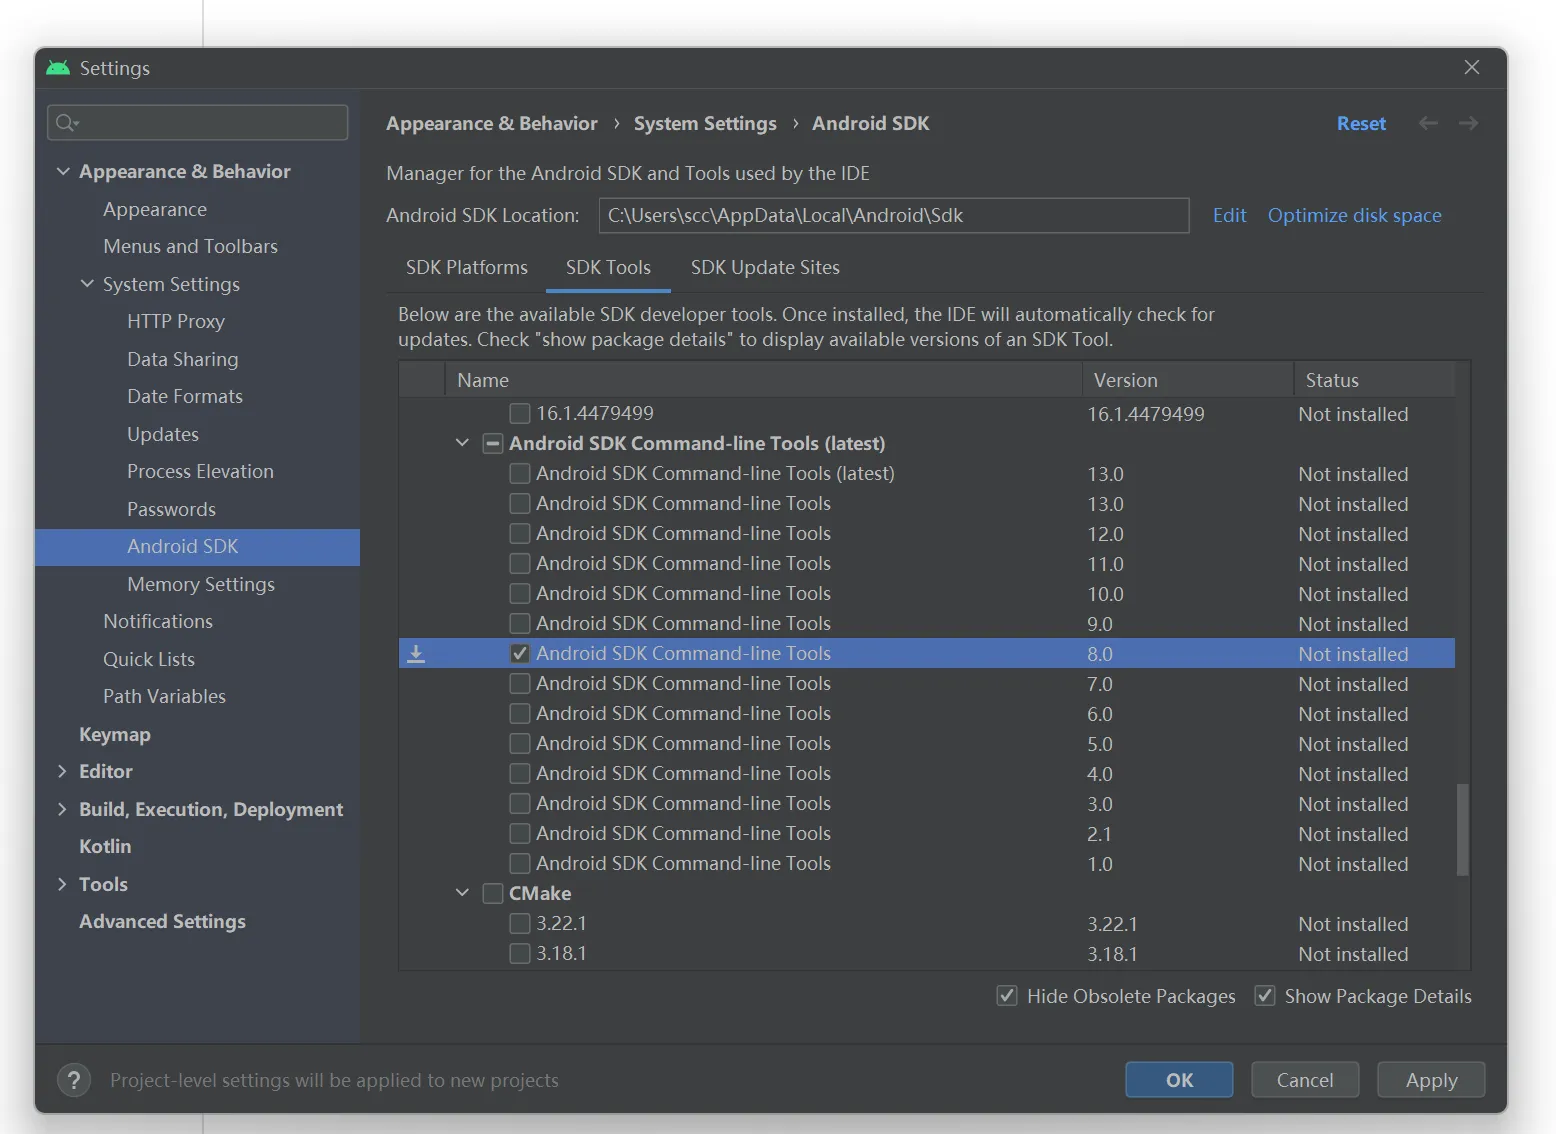This screenshot has height=1134, width=1556.
Task: Click the OK button
Action: 1179,1080
